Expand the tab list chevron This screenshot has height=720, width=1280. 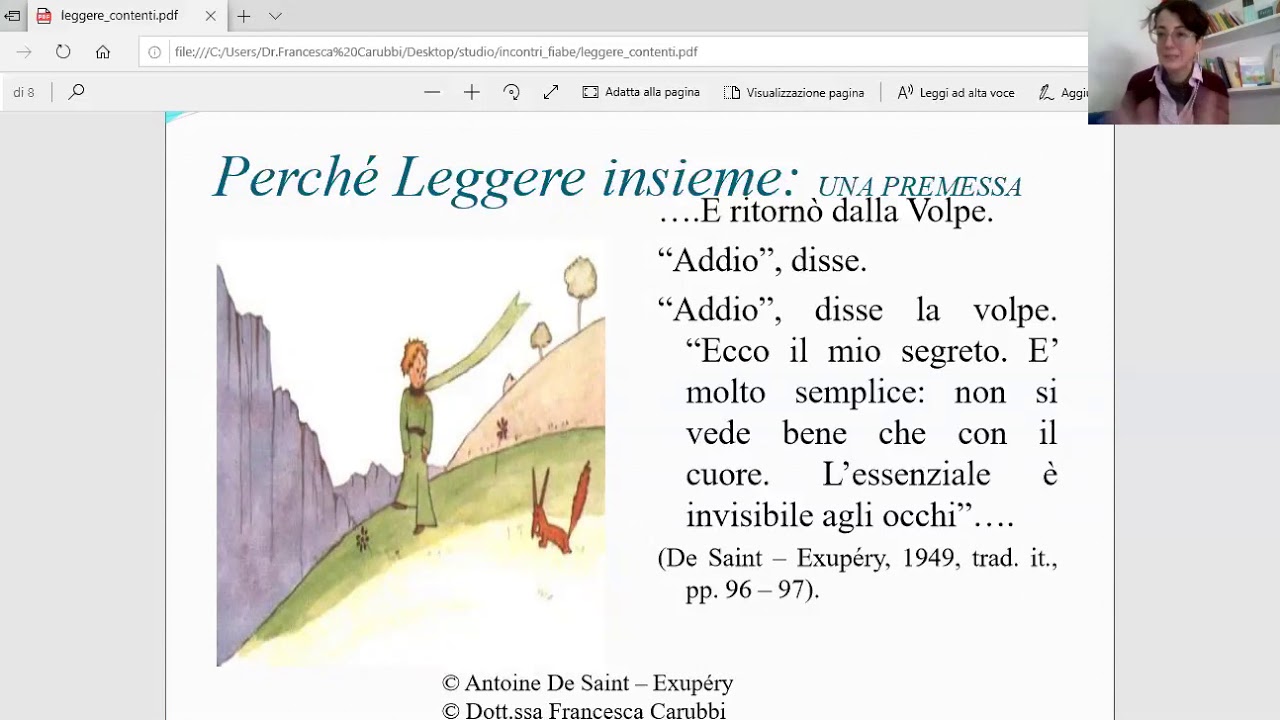pos(275,16)
